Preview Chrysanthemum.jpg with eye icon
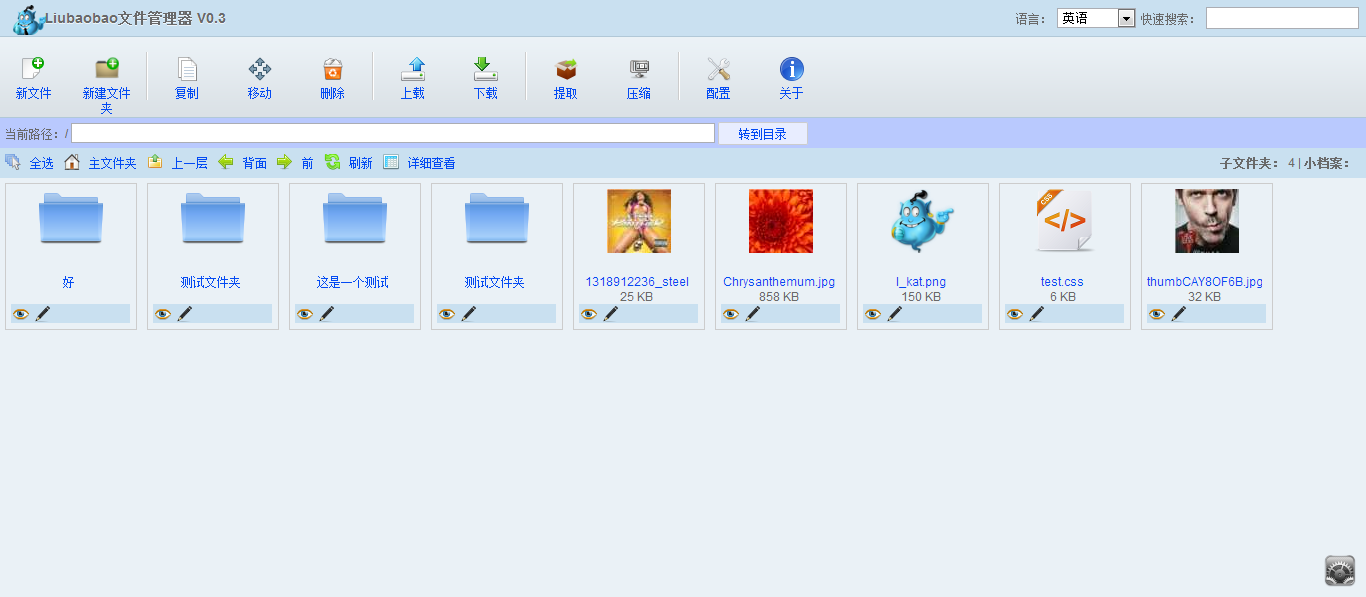The image size is (1366, 597). pyautogui.click(x=731, y=314)
